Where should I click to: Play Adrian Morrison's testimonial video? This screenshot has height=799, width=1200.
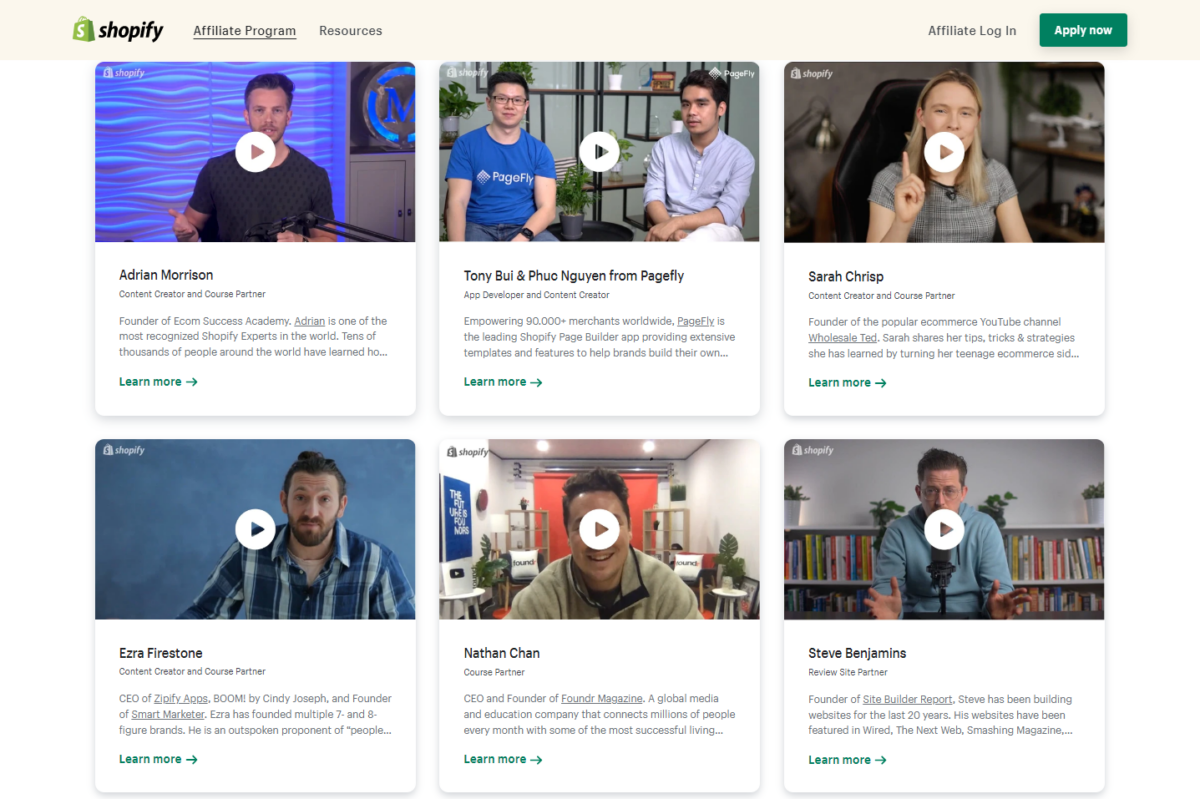tap(255, 151)
